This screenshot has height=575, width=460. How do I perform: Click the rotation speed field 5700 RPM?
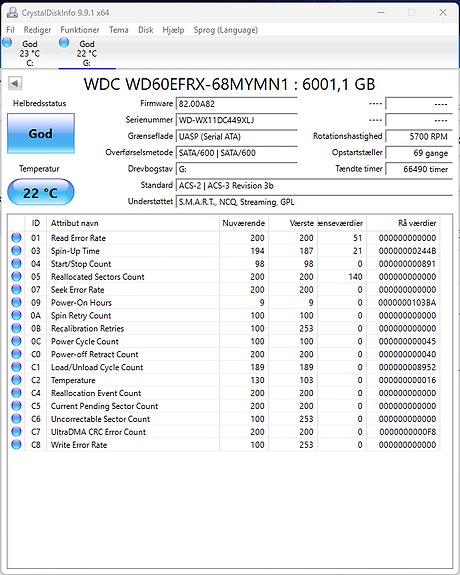(x=419, y=137)
